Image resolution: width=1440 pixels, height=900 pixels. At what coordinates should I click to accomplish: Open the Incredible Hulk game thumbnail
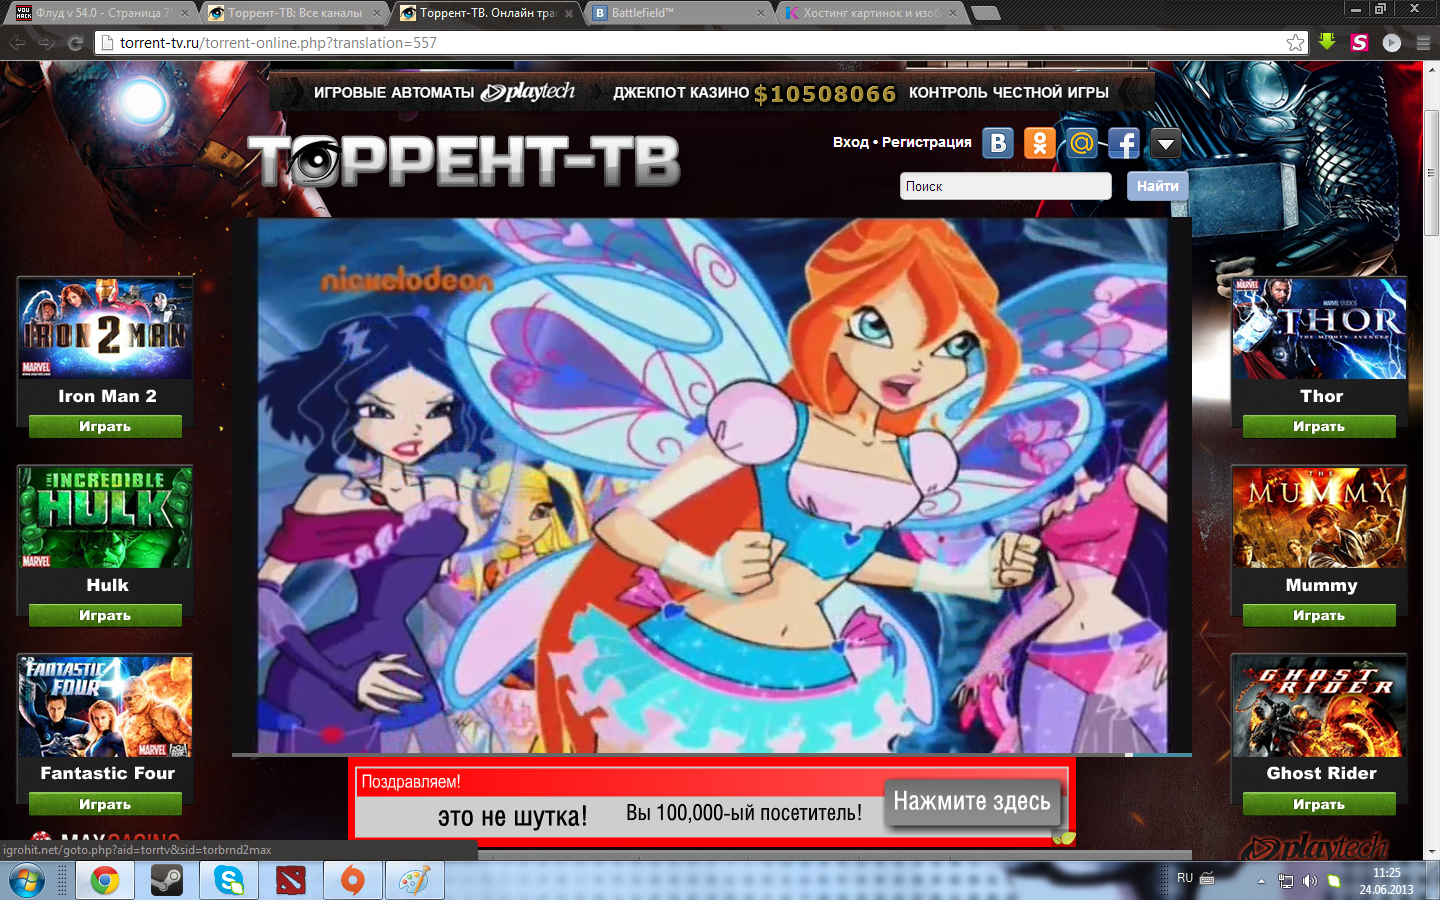(x=106, y=518)
